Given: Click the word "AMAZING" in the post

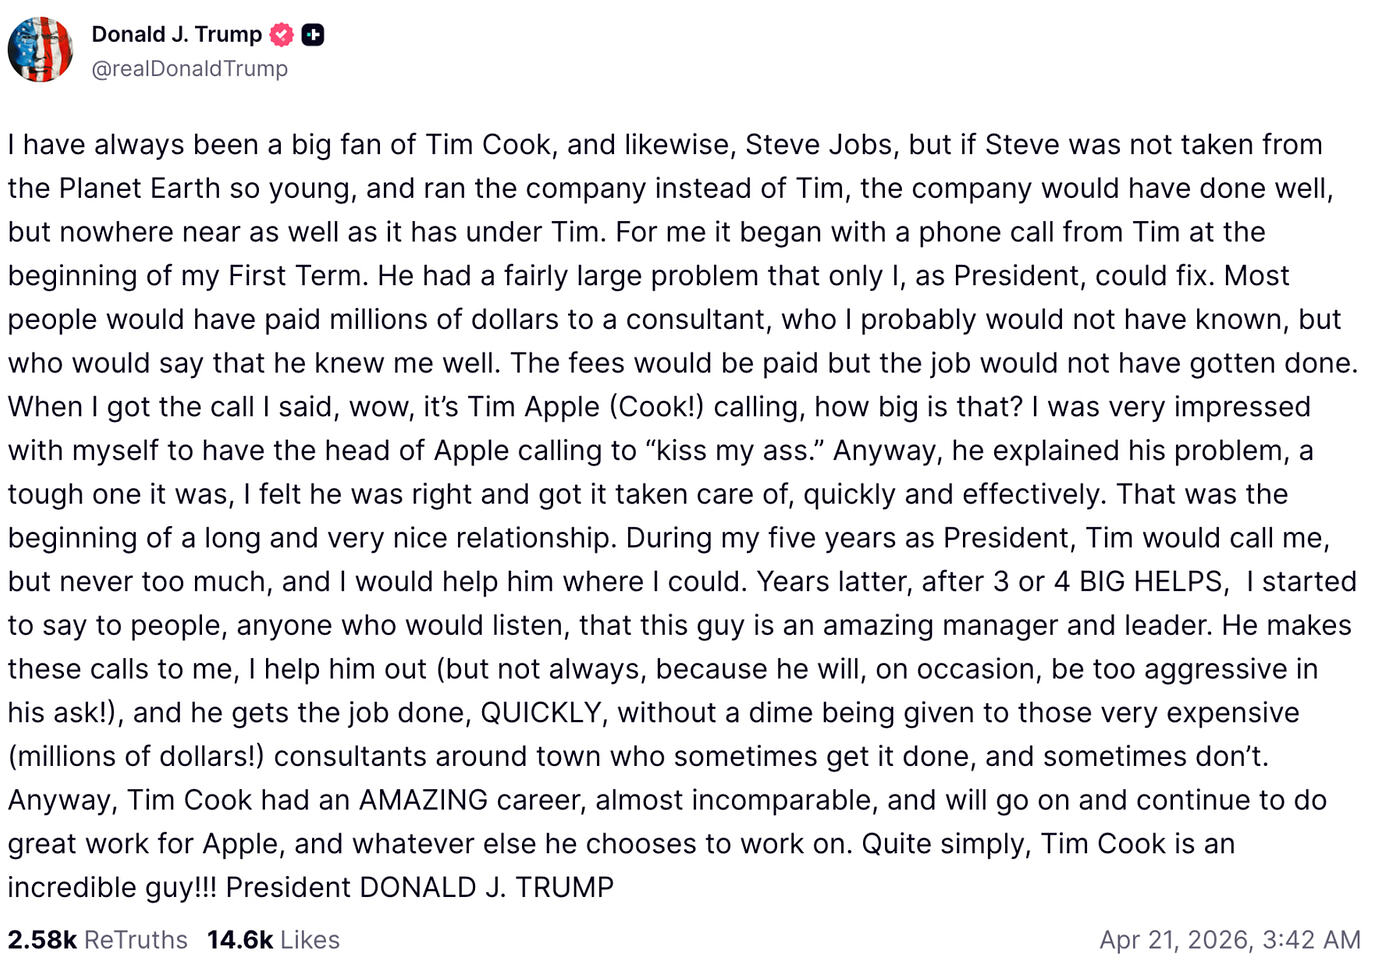Looking at the screenshot, I should point(423,800).
